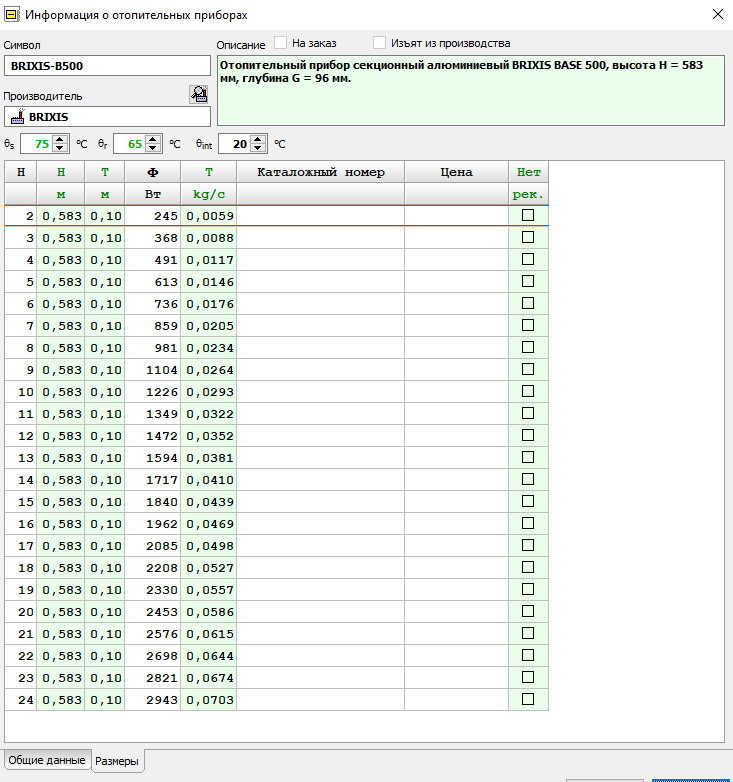Increase the room temperature θint value
Screen dimensions: 733x782
point(258,140)
